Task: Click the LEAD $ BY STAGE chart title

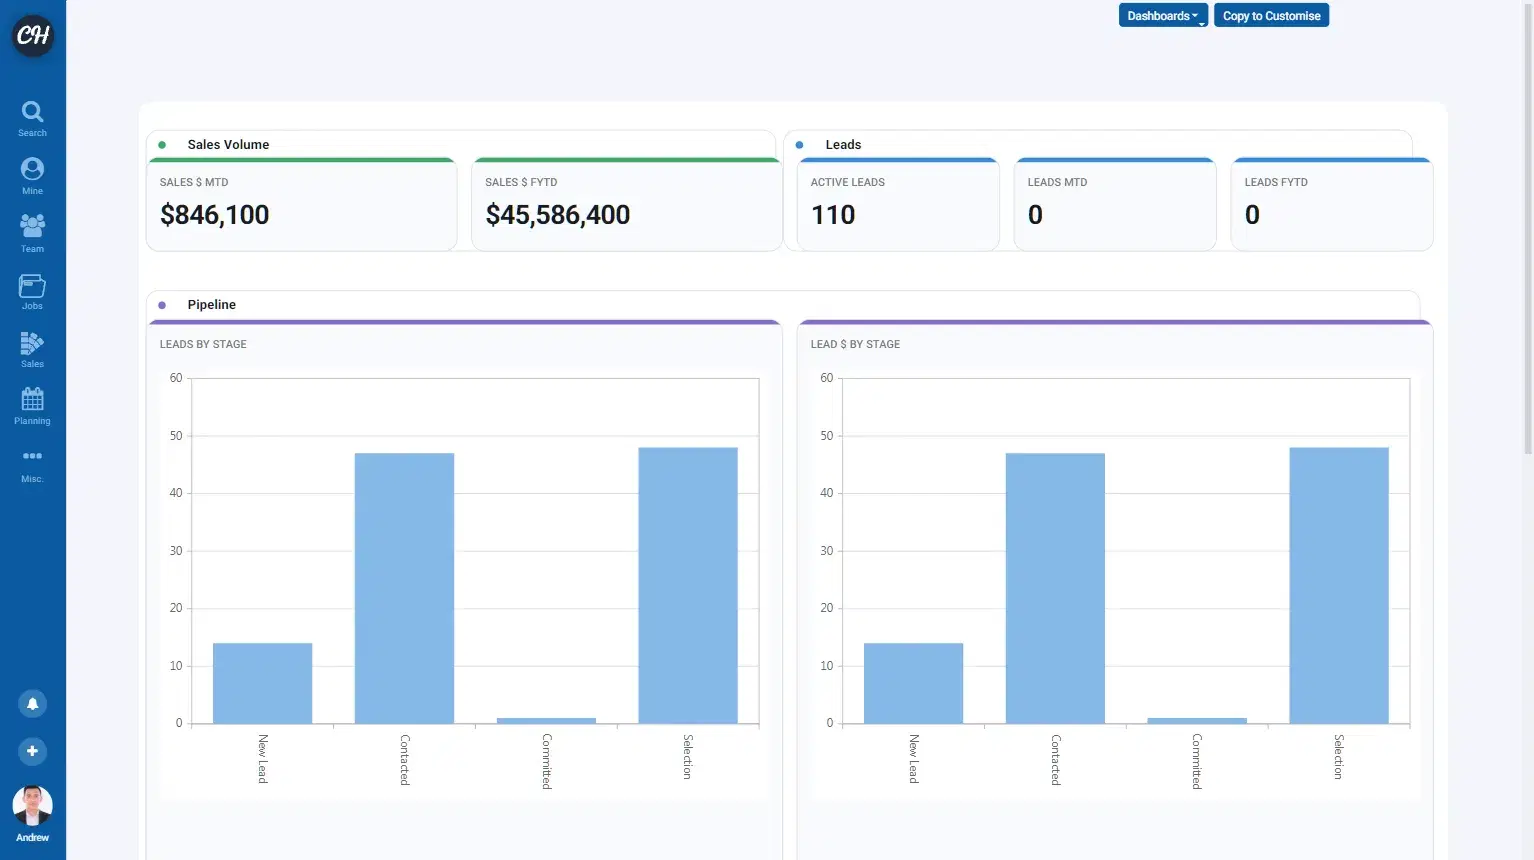Action: click(855, 344)
